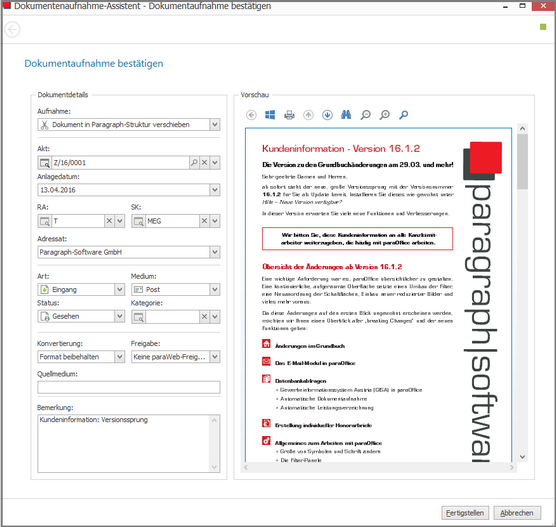The width and height of the screenshot is (556, 527).
Task: Click preview vertical scrollbar thumb
Action: [522, 161]
